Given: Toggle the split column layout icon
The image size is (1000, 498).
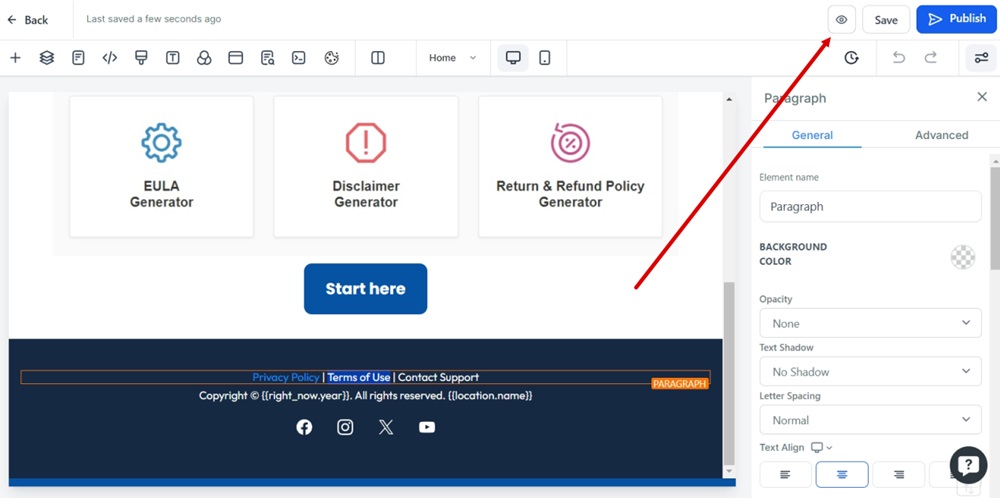Looking at the screenshot, I should pos(378,58).
